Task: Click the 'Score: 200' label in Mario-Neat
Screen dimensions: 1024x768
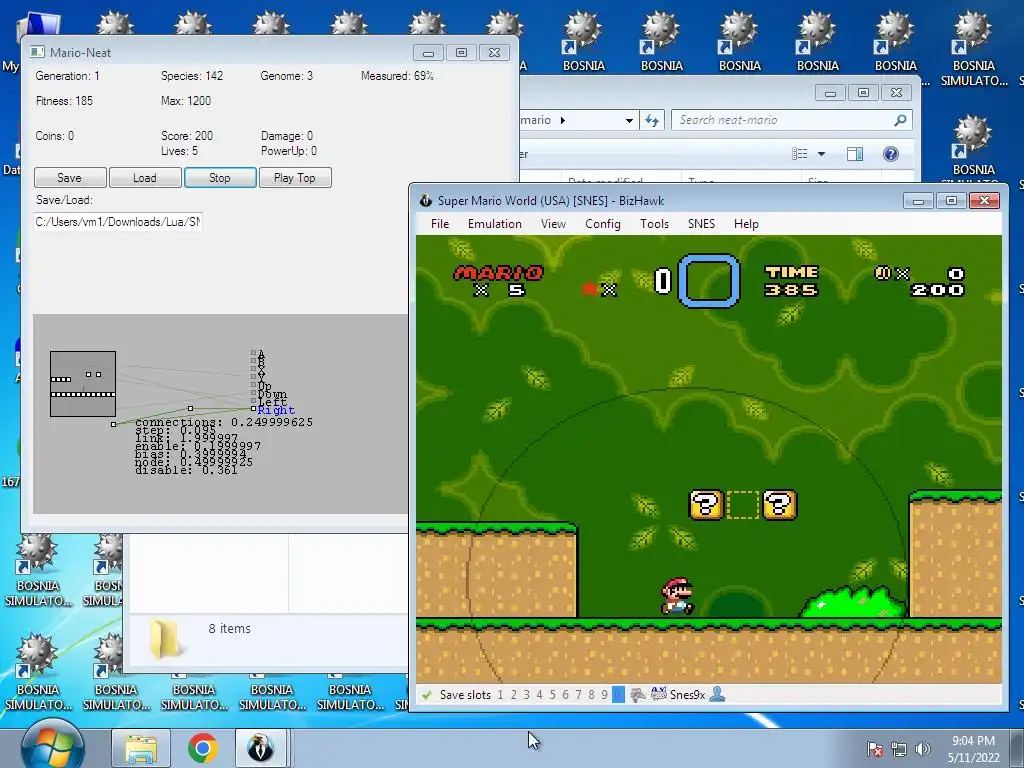Action: (187, 136)
